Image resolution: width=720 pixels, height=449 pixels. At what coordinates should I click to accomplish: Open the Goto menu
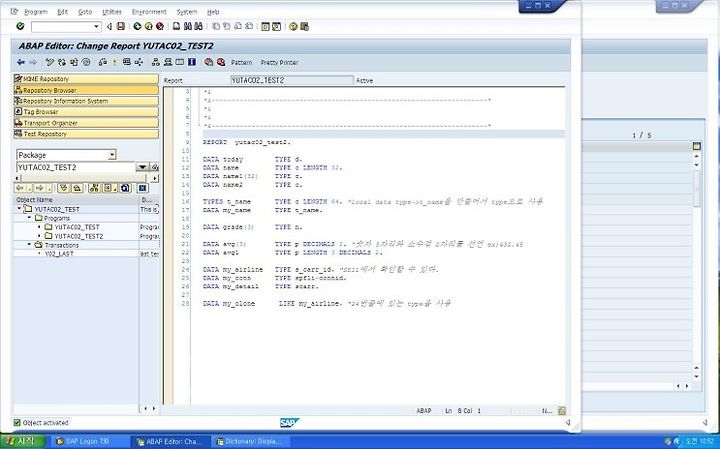click(85, 12)
